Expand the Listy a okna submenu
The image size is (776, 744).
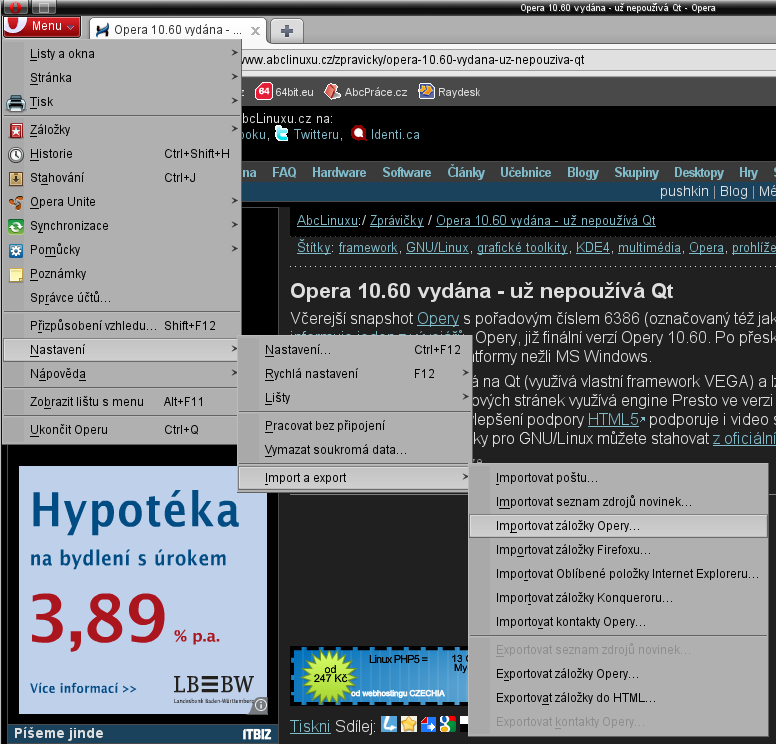point(235,52)
